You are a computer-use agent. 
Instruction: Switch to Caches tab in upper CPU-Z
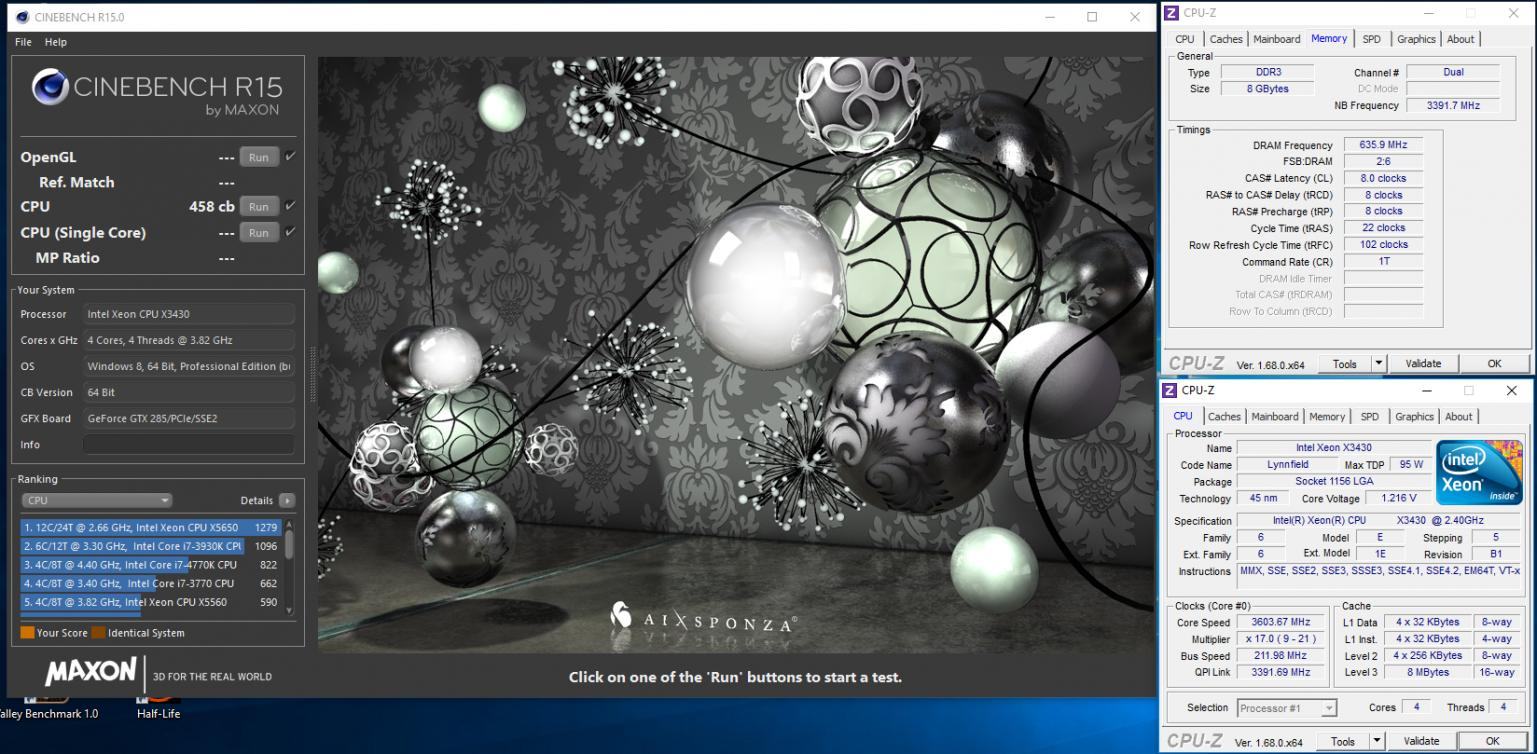1226,39
